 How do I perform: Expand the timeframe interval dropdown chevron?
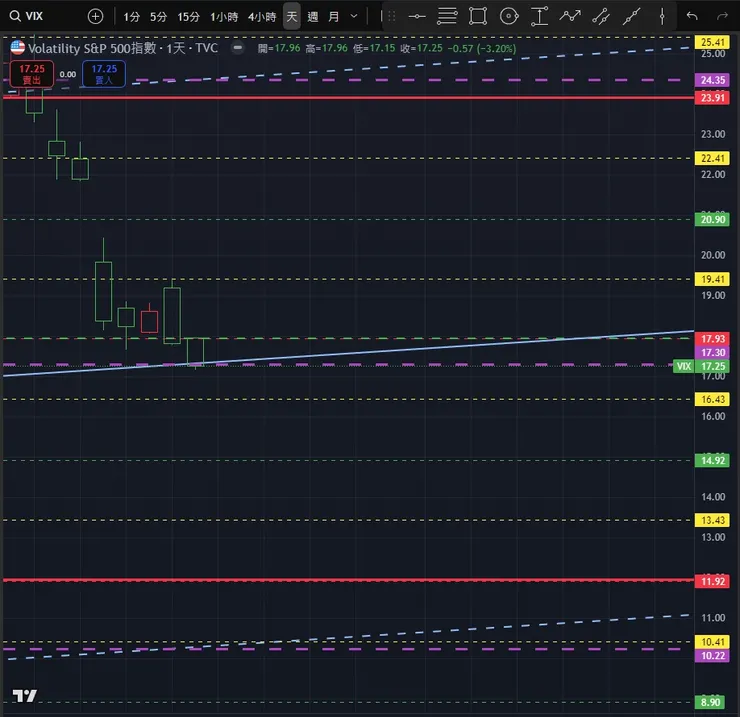coord(354,17)
